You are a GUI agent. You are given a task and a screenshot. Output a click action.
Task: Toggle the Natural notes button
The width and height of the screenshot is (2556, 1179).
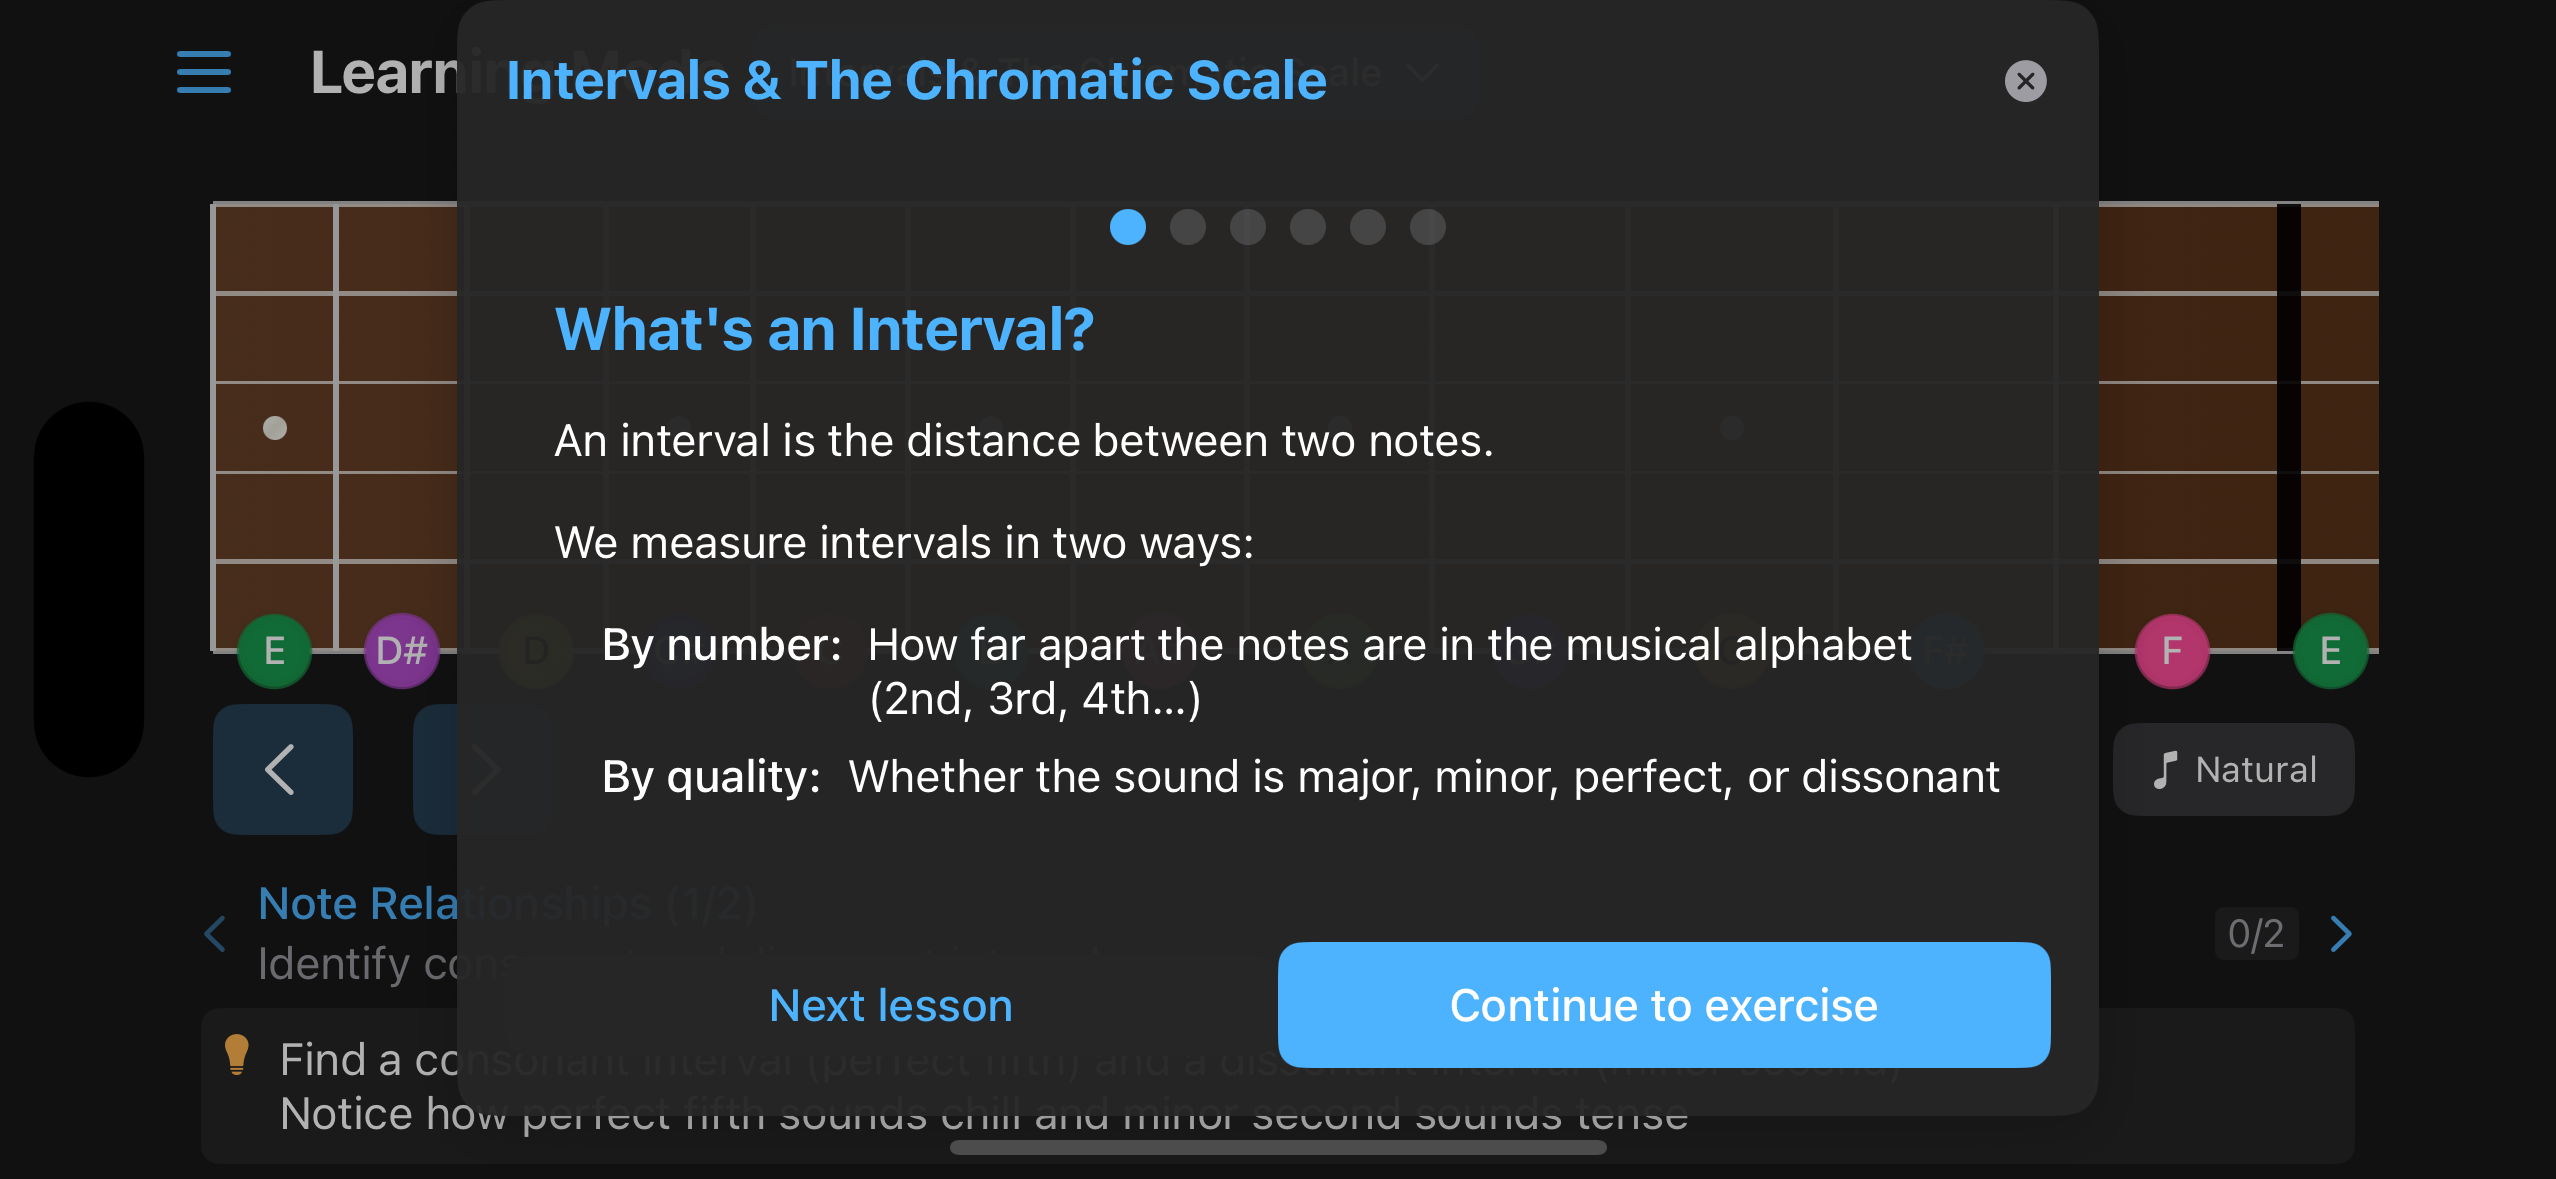point(2233,769)
